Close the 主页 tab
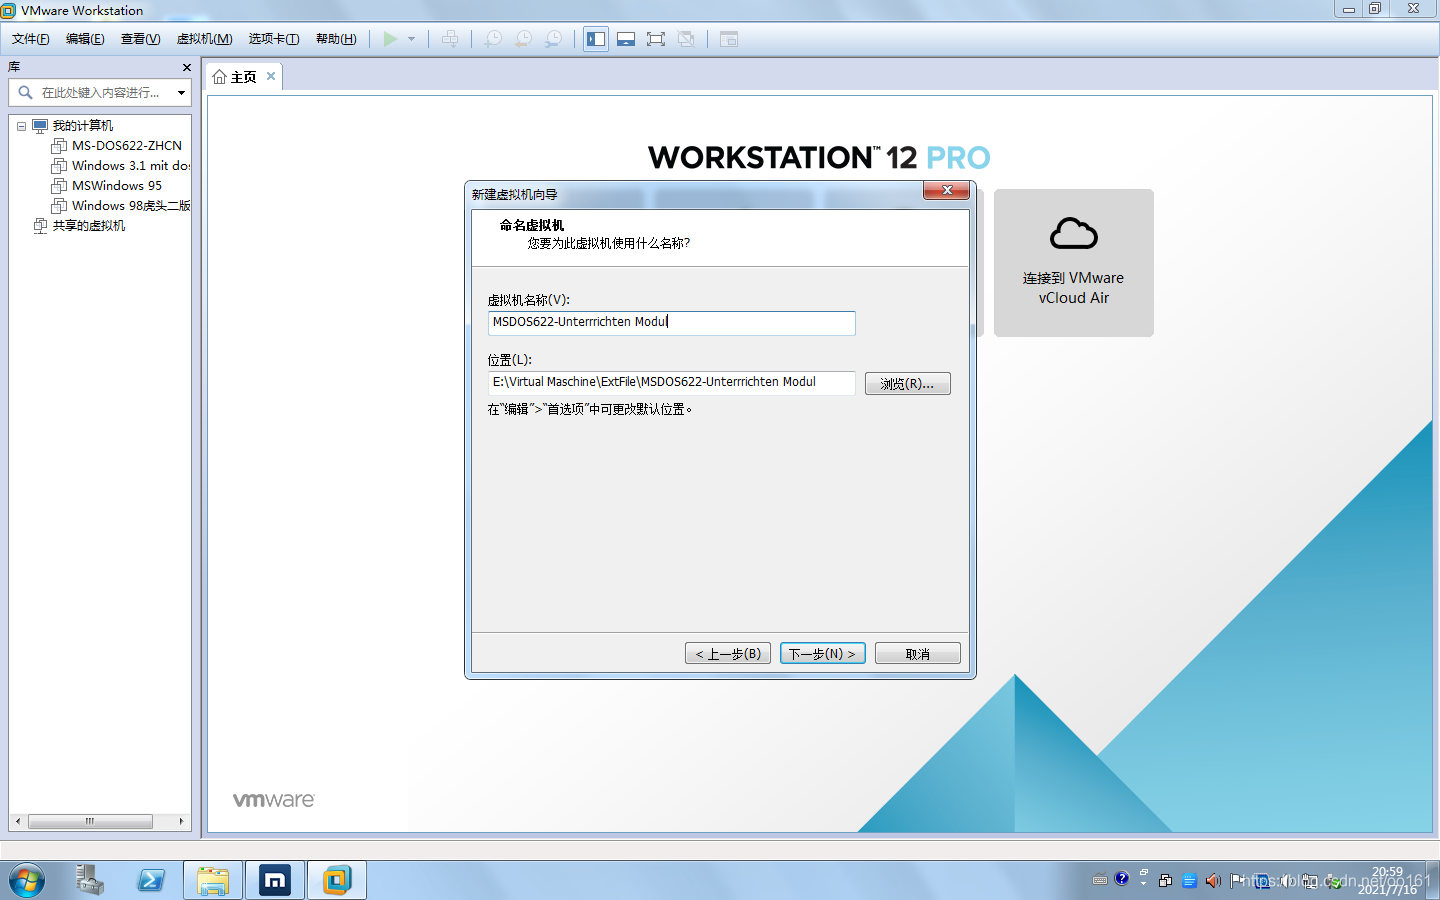Viewport: 1440px width, 900px height. click(x=270, y=76)
